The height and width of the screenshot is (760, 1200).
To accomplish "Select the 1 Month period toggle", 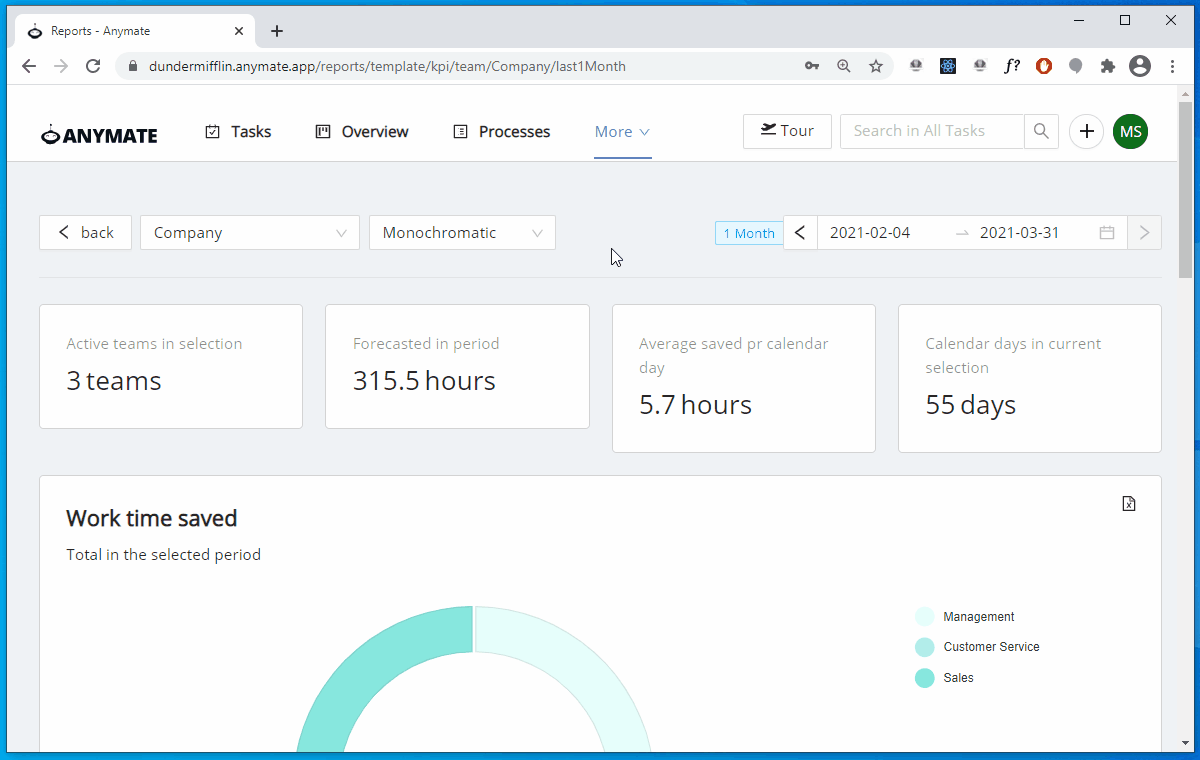I will (x=748, y=232).
